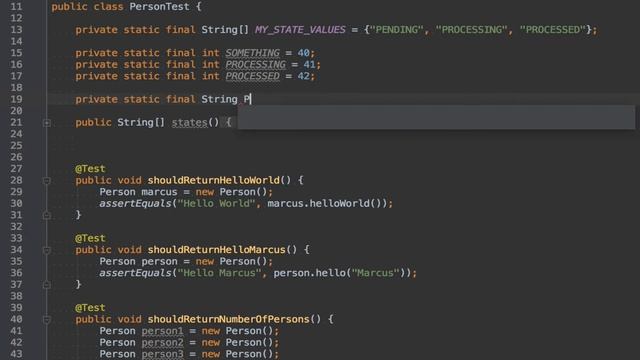Click the value 40 on line 15
This screenshot has width=640, height=360.
pyautogui.click(x=303, y=53)
